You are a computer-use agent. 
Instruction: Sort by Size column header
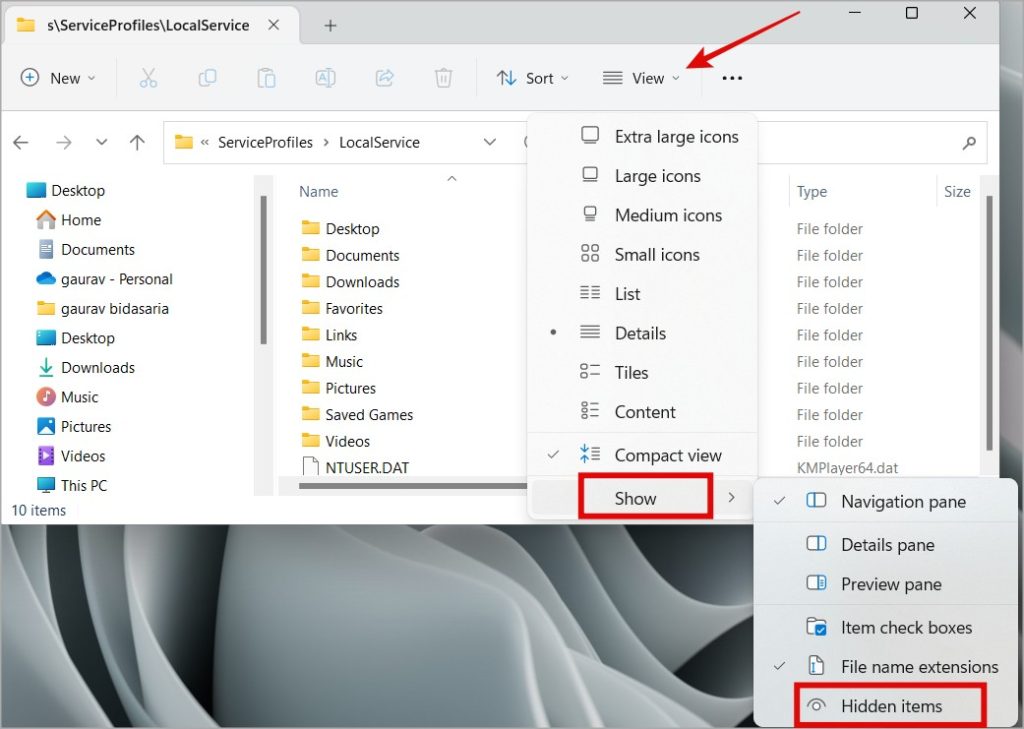[957, 191]
